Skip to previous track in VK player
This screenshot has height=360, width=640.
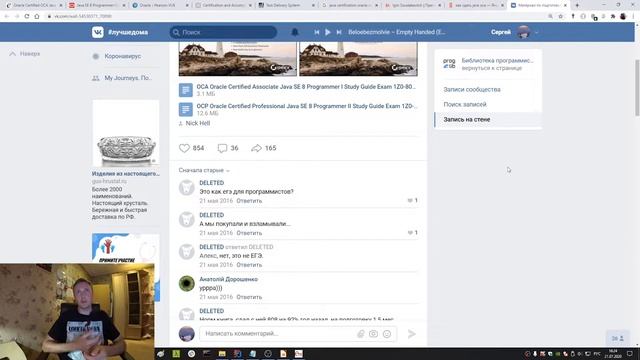point(317,32)
